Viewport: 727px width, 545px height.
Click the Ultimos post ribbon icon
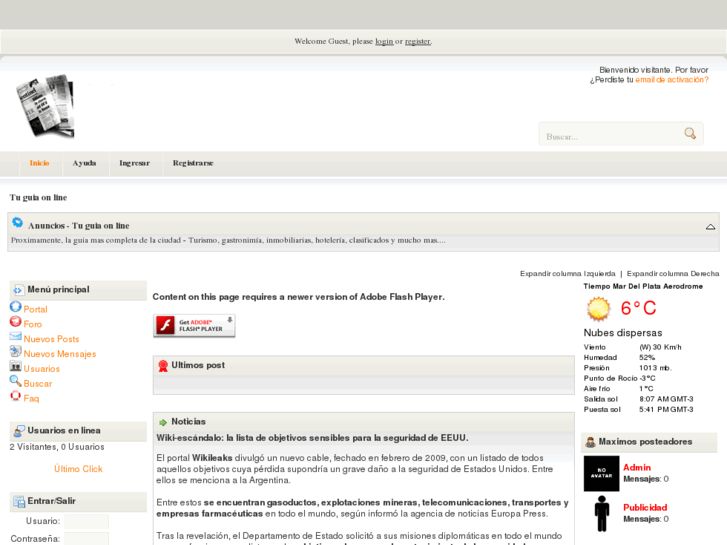pyautogui.click(x=163, y=366)
